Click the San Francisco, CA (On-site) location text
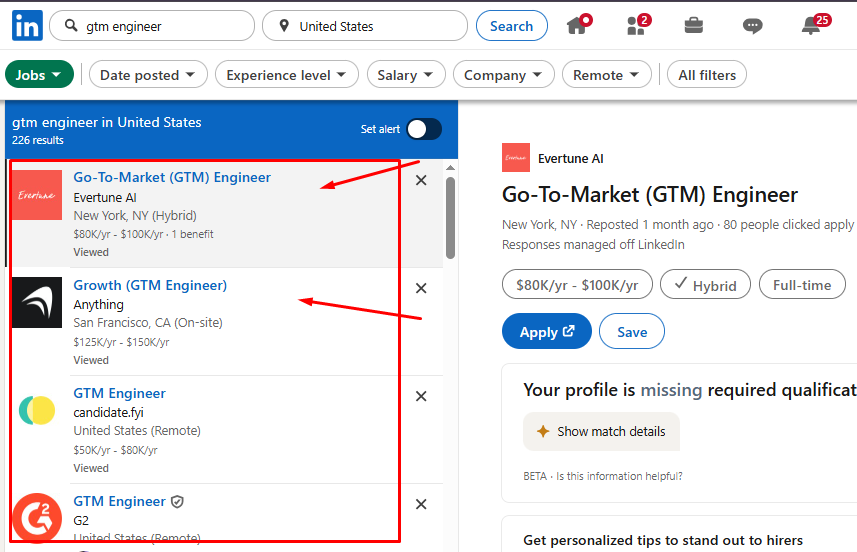This screenshot has height=552, width=857. point(148,322)
